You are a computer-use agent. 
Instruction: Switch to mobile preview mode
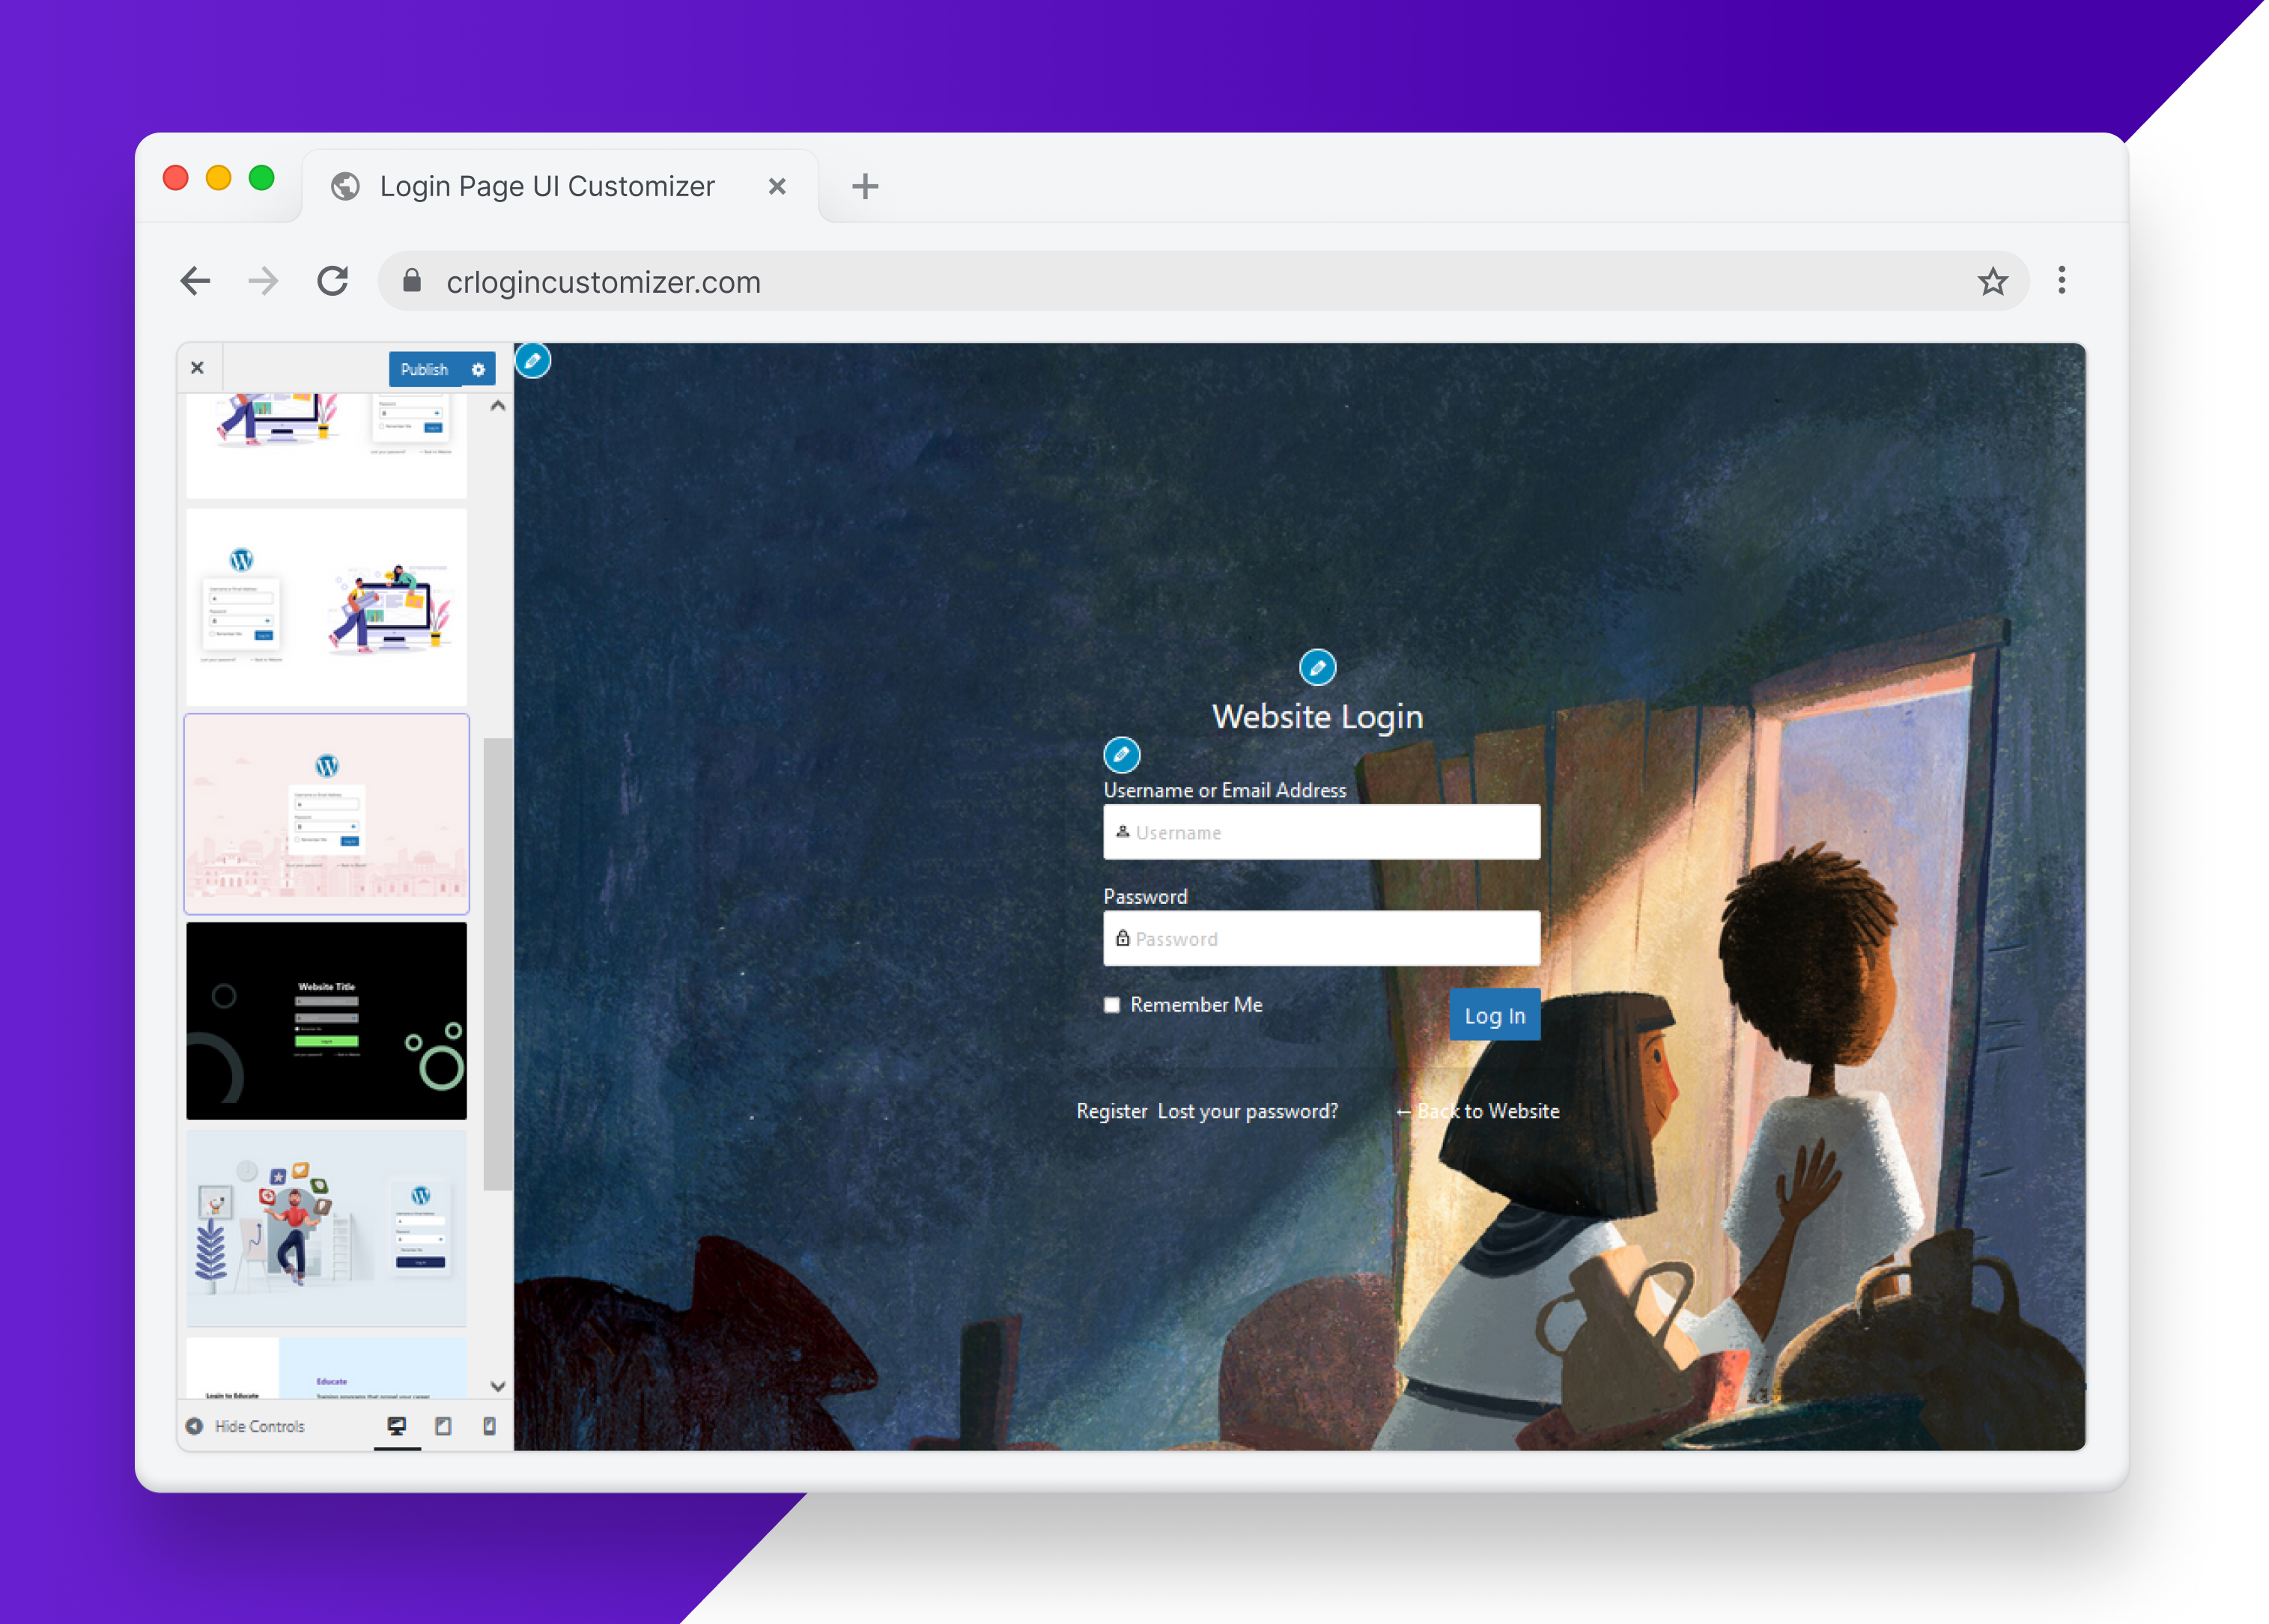491,1426
